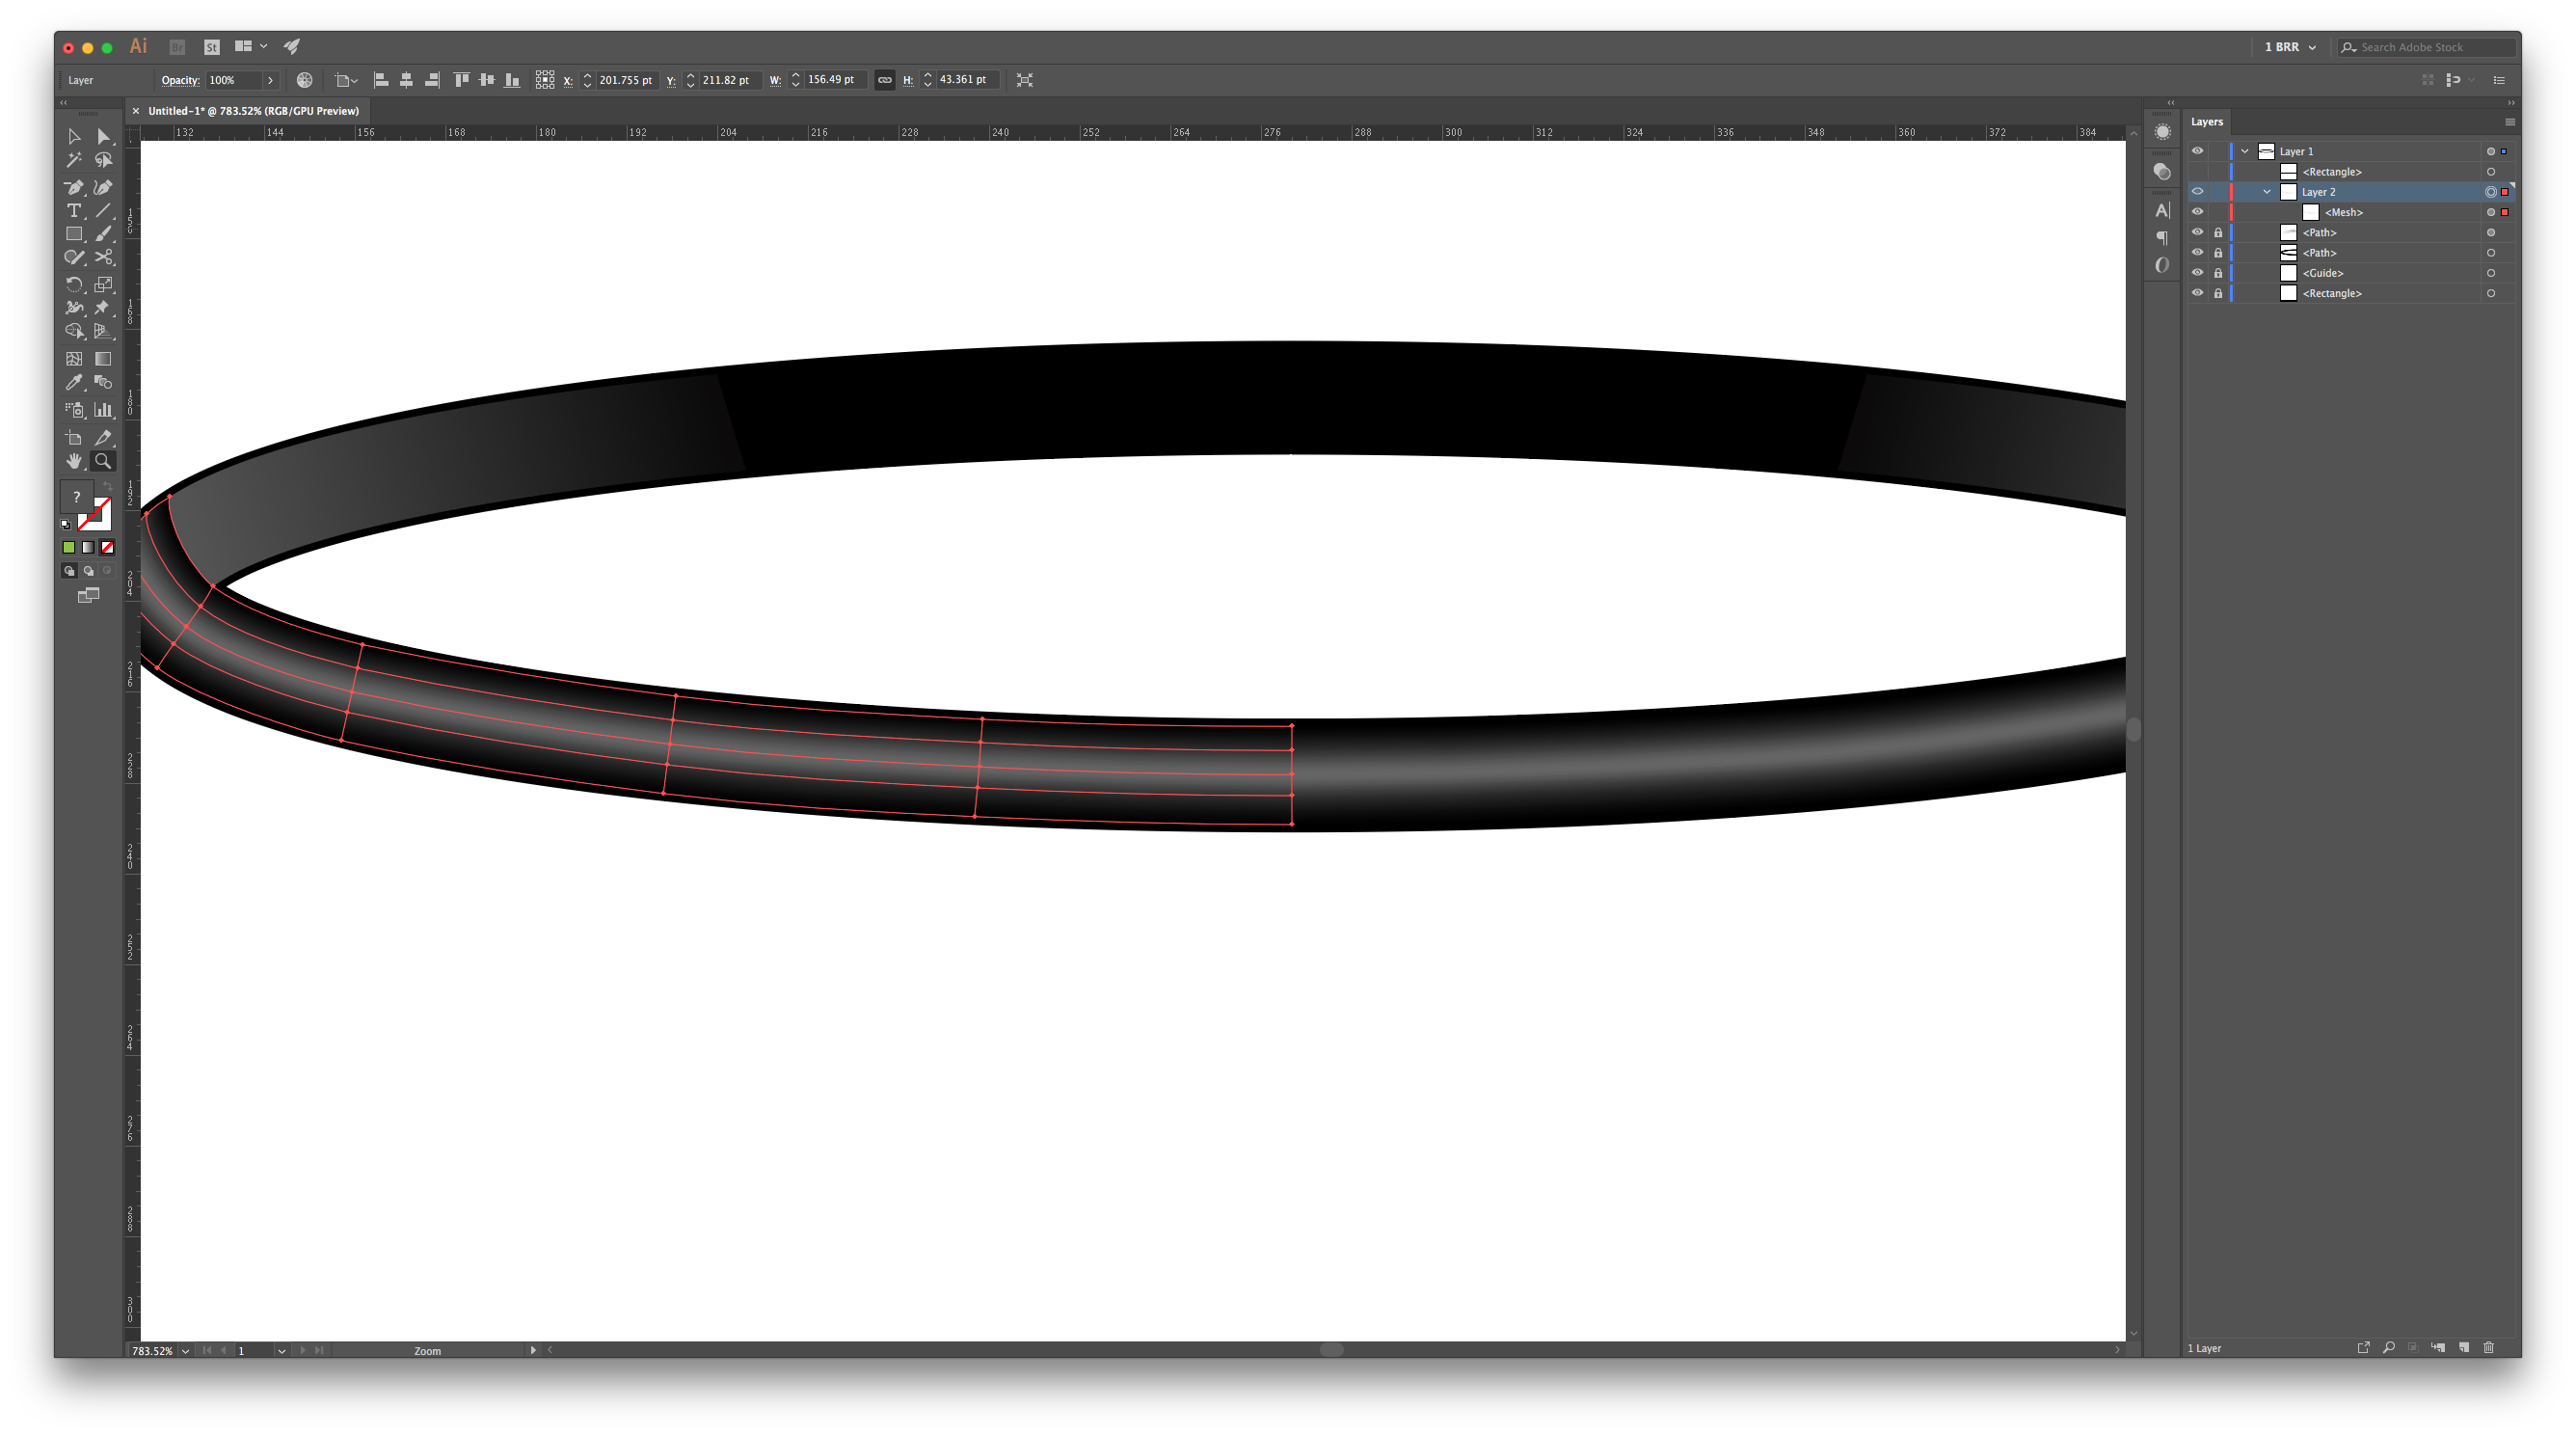
Task: Open the Layers panel menu
Action: point(2509,122)
